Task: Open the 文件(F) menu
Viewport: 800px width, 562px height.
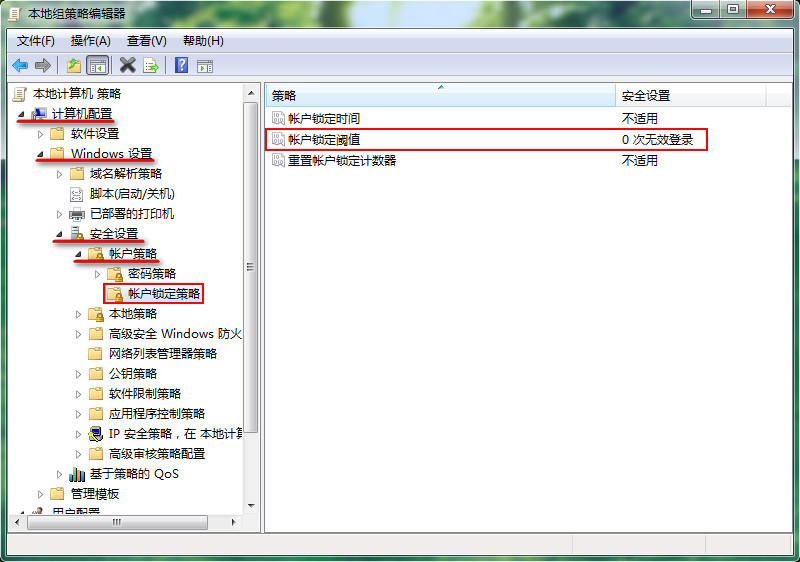Action: [x=36, y=41]
